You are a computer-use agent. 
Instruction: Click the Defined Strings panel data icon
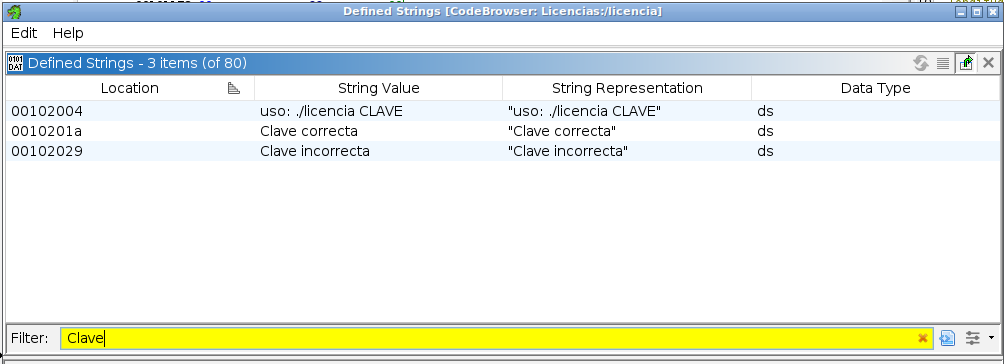[x=15, y=63]
